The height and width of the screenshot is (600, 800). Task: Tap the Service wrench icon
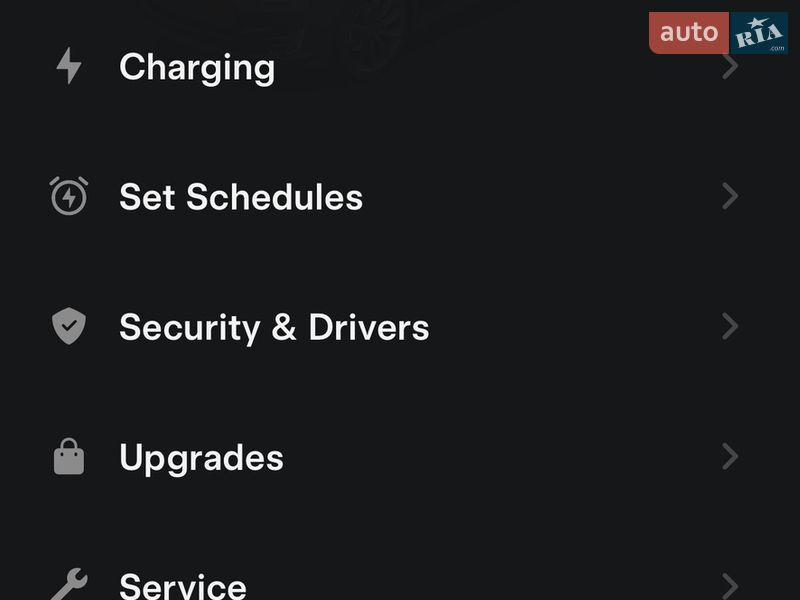coord(69,584)
